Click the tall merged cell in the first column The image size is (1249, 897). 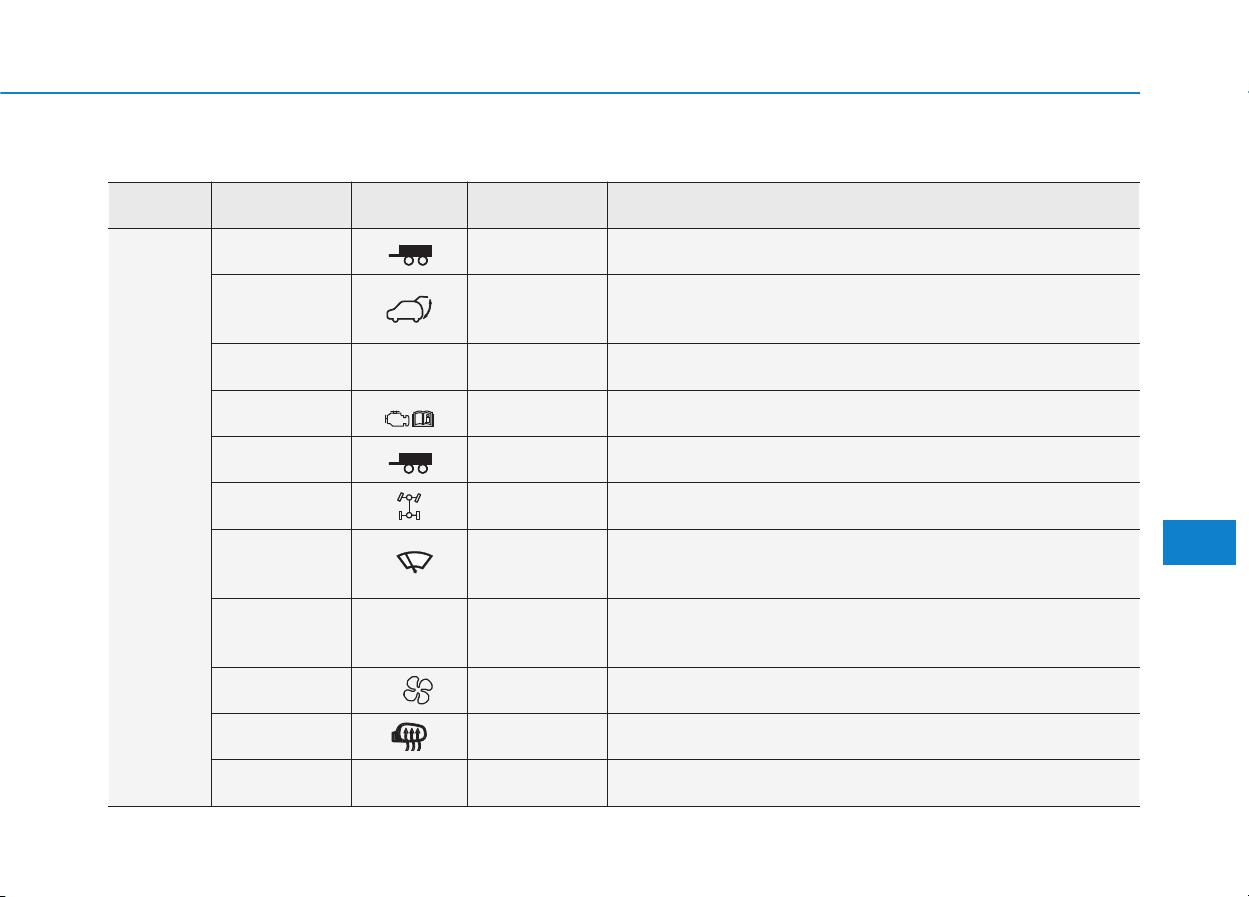click(159, 517)
